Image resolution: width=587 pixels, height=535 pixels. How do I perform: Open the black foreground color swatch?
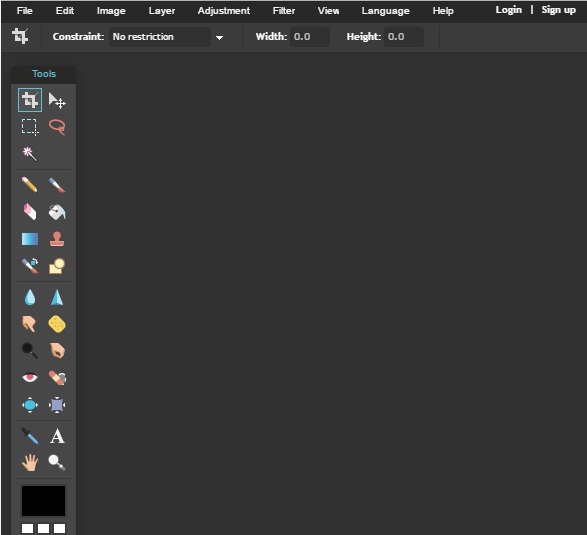click(43, 501)
